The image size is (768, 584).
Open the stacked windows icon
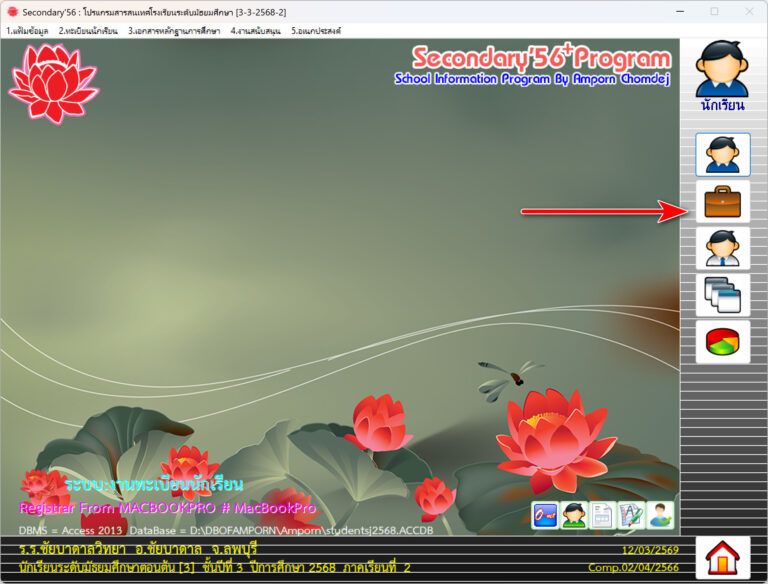(x=722, y=295)
